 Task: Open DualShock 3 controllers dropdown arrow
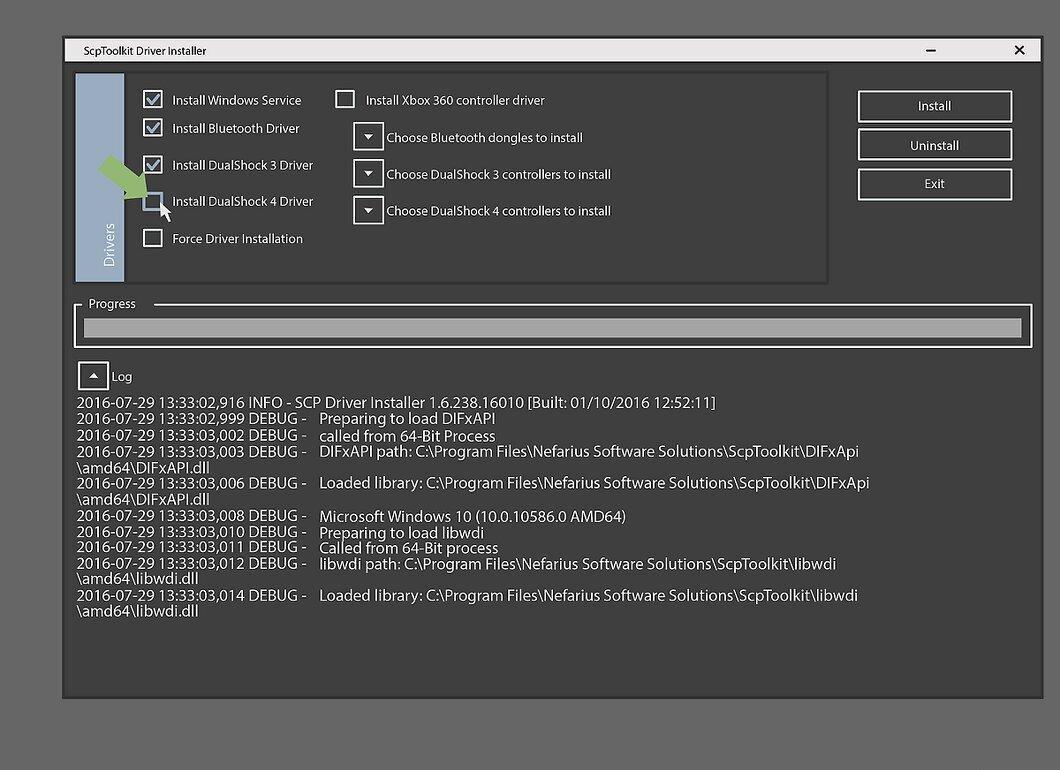click(x=368, y=174)
